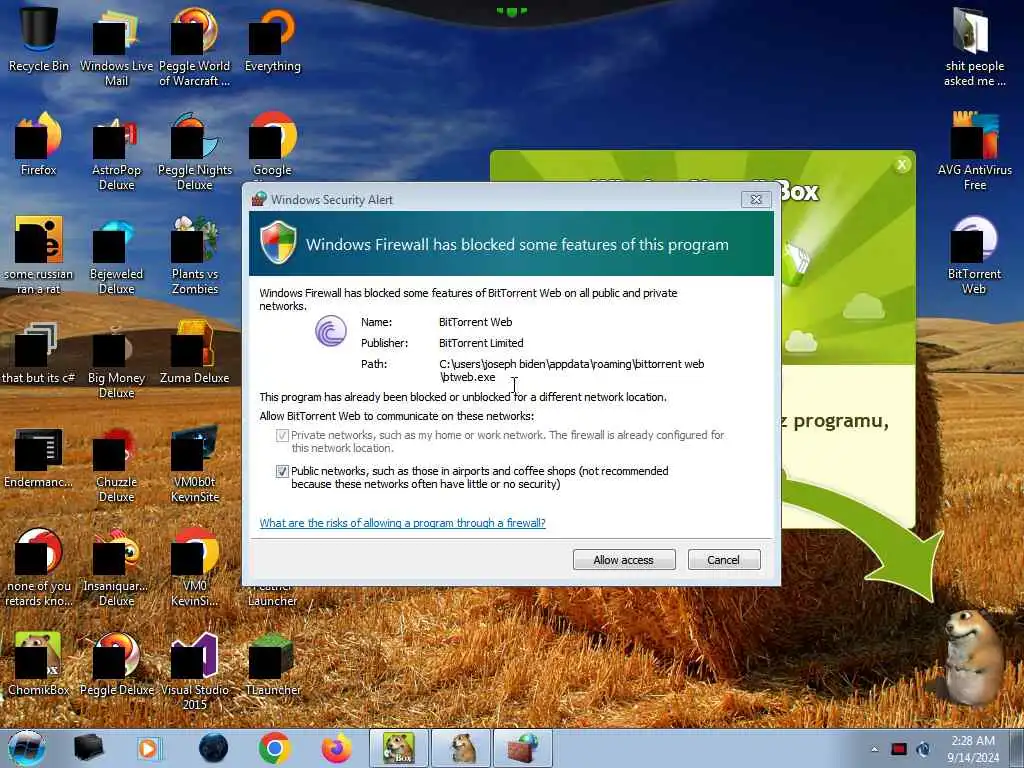Viewport: 1024px width, 768px height.
Task: Select the 'that but its c#' desktop icon
Action: click(39, 353)
